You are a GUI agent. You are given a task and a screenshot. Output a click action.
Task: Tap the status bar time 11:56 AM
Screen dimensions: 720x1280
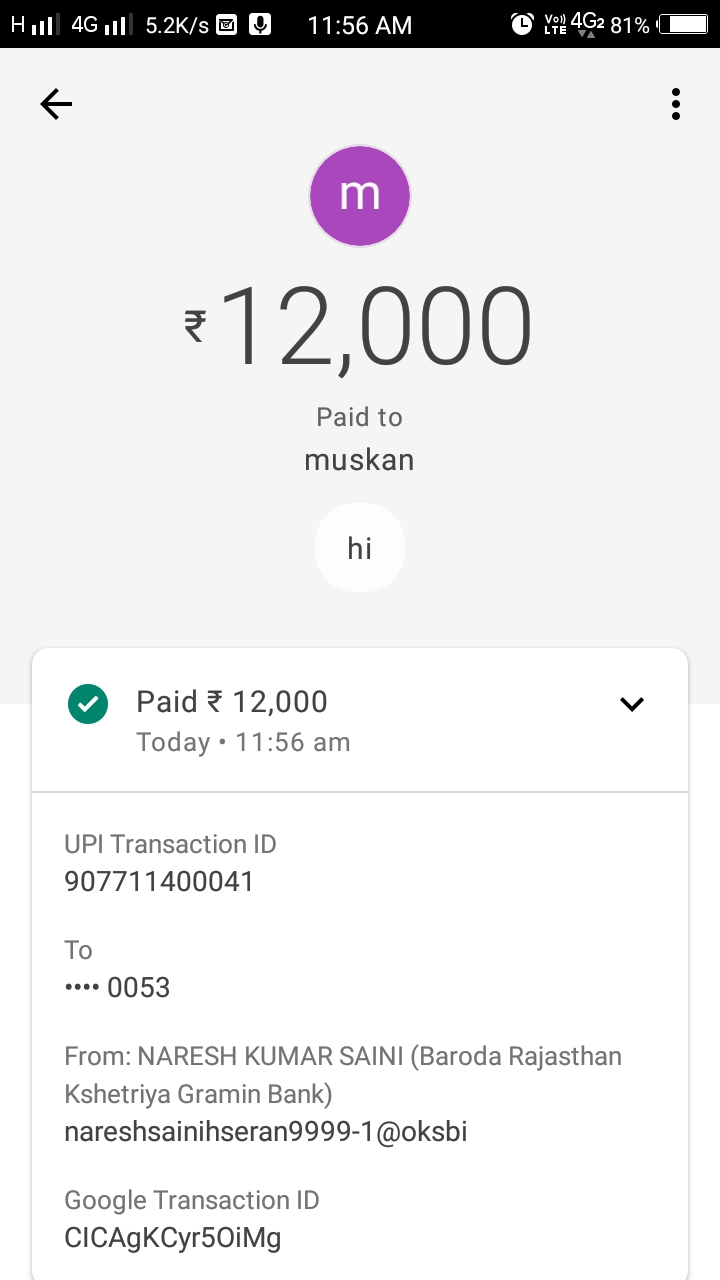coord(359,25)
